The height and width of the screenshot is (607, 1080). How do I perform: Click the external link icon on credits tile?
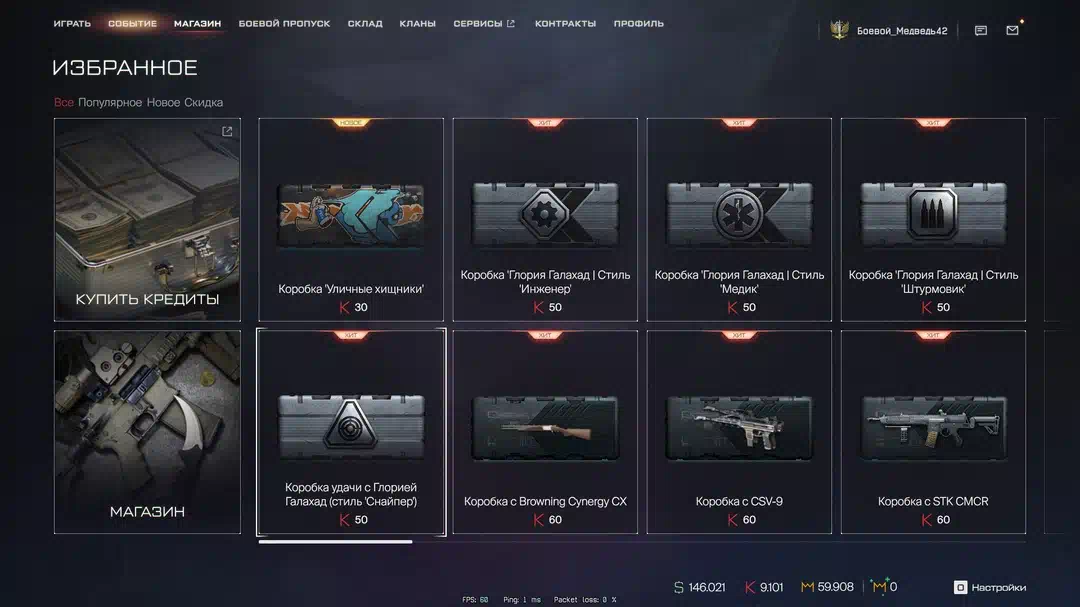point(227,131)
